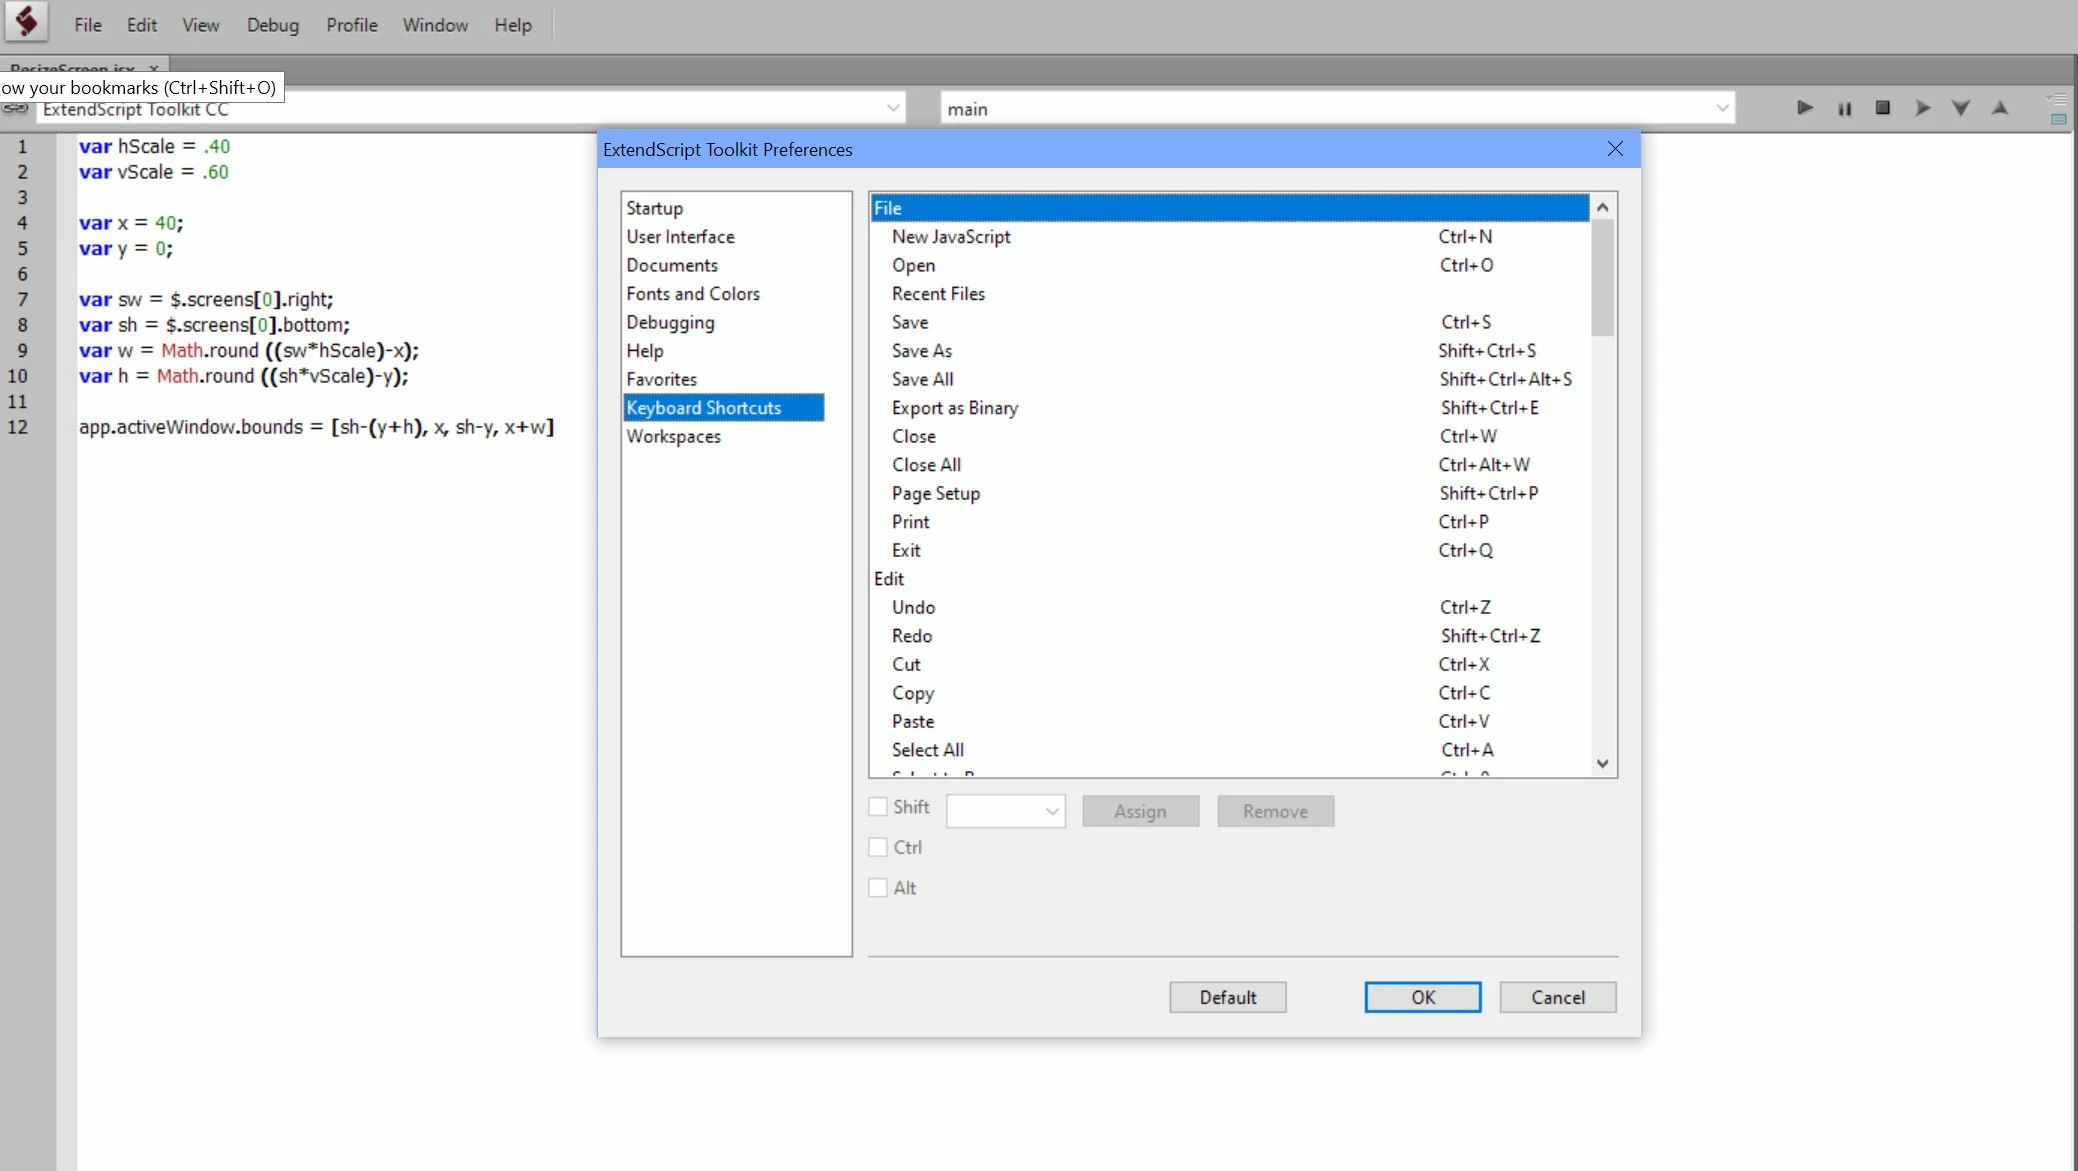Click the Step Out up-arrow icon
This screenshot has height=1171, width=2078.
click(x=1999, y=108)
